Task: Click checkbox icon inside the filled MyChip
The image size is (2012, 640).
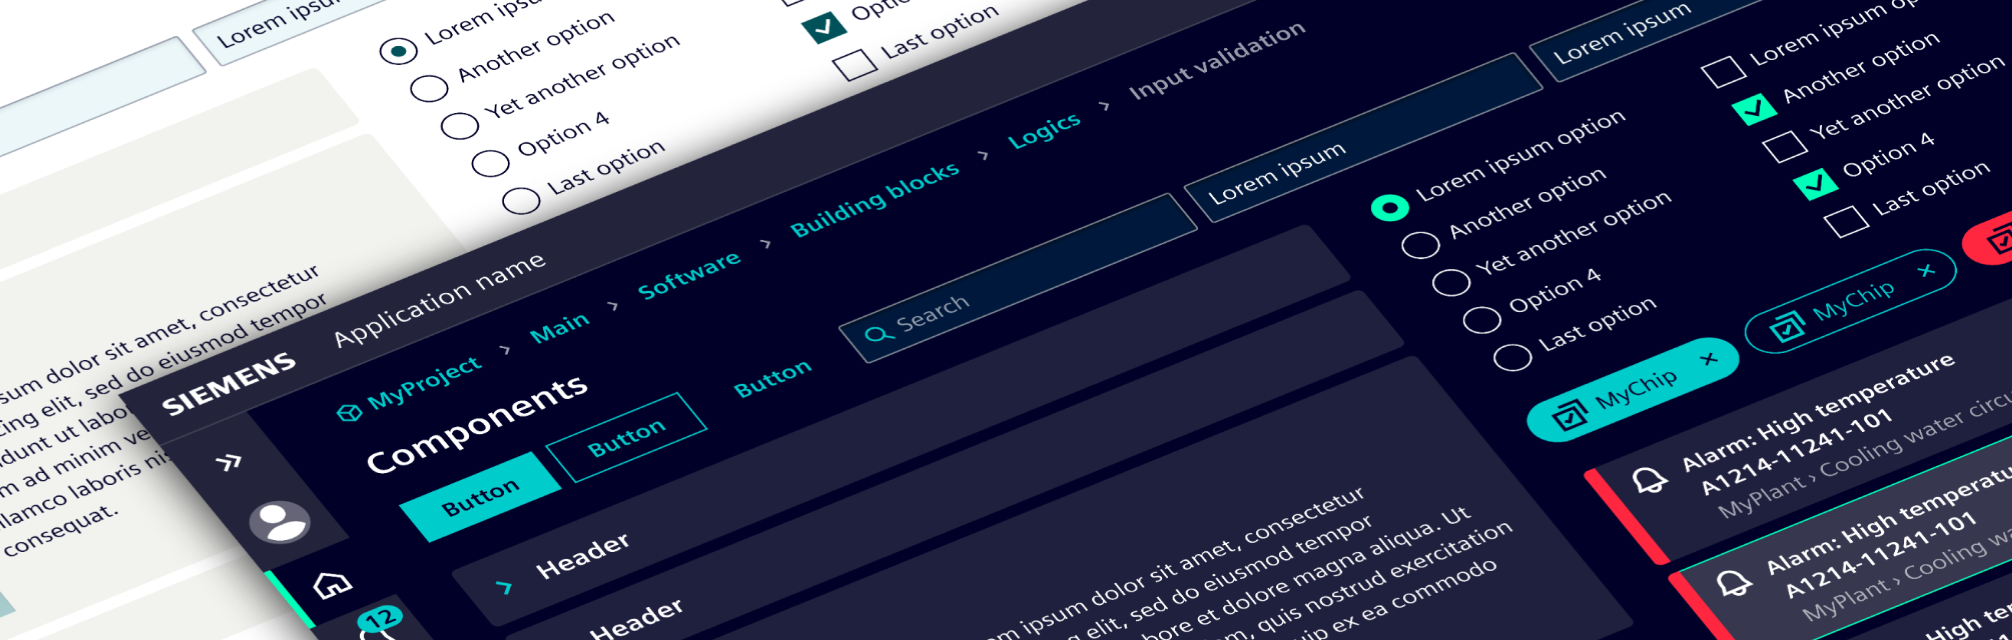Action: coord(1569,414)
